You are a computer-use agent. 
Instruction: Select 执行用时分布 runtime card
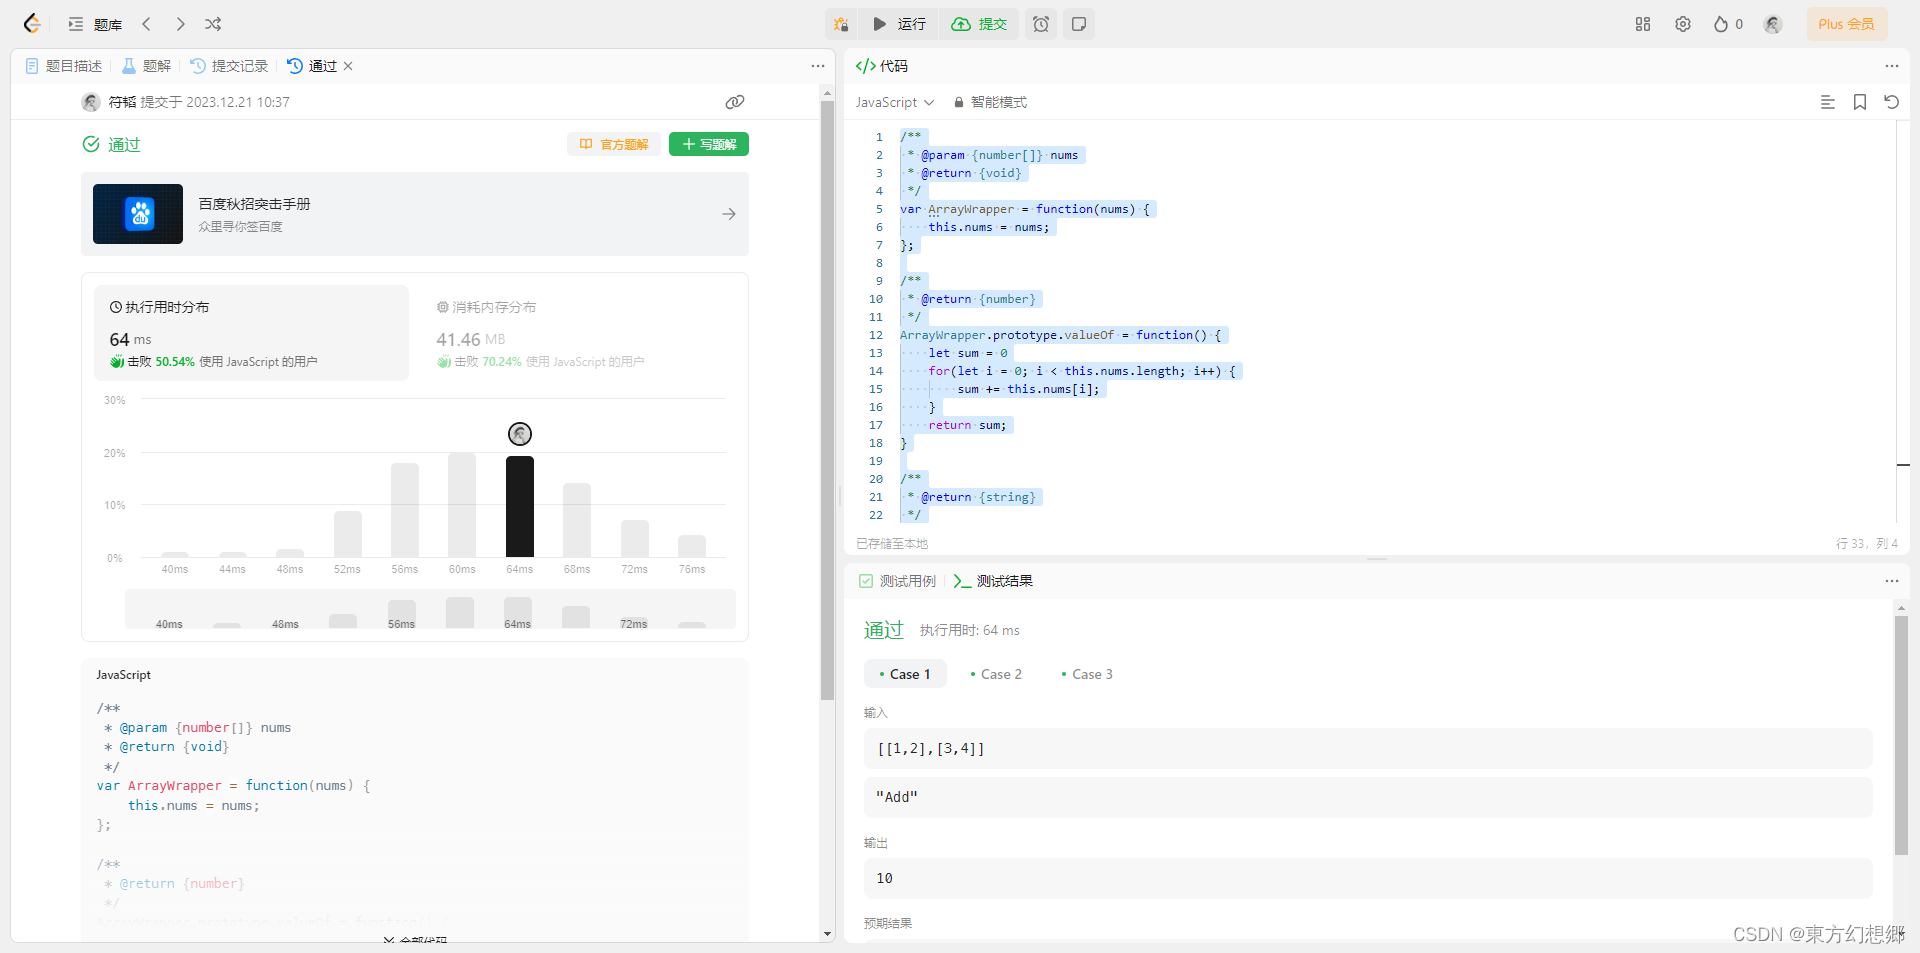251,333
